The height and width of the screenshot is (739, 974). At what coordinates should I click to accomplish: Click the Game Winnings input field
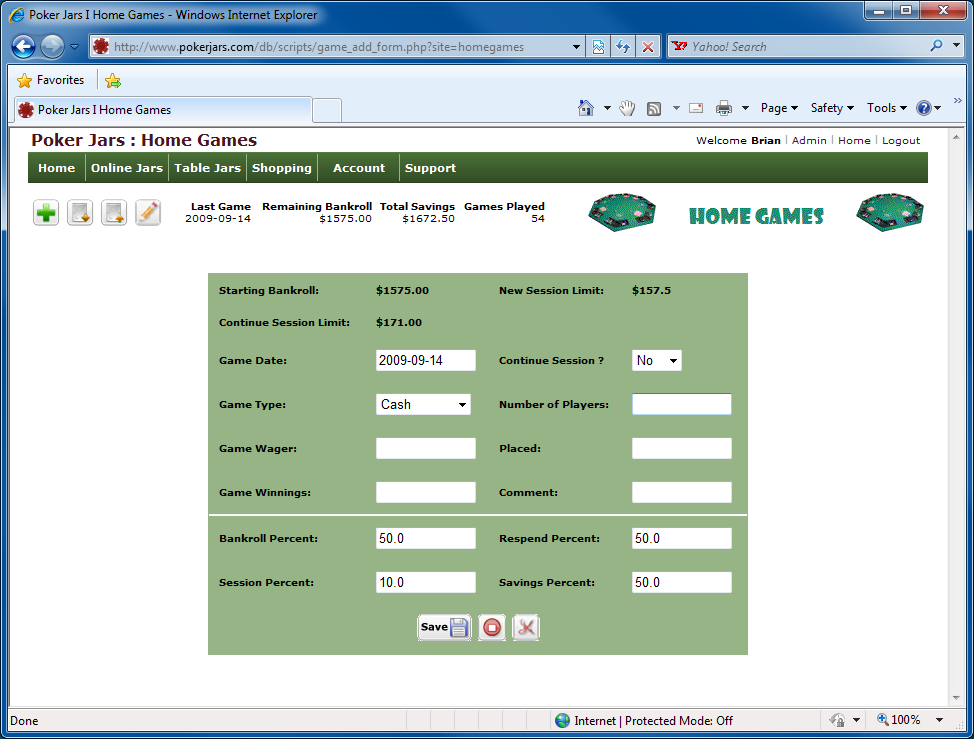426,493
